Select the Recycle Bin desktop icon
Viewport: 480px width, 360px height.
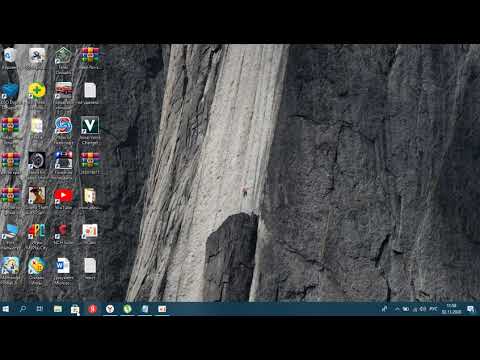[x=9, y=57]
